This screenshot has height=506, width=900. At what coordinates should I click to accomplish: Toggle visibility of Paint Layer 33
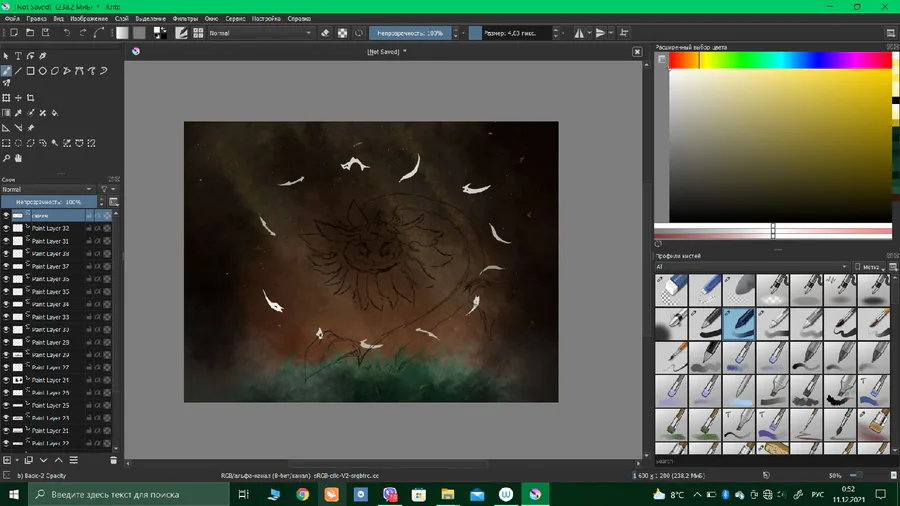pos(6,317)
